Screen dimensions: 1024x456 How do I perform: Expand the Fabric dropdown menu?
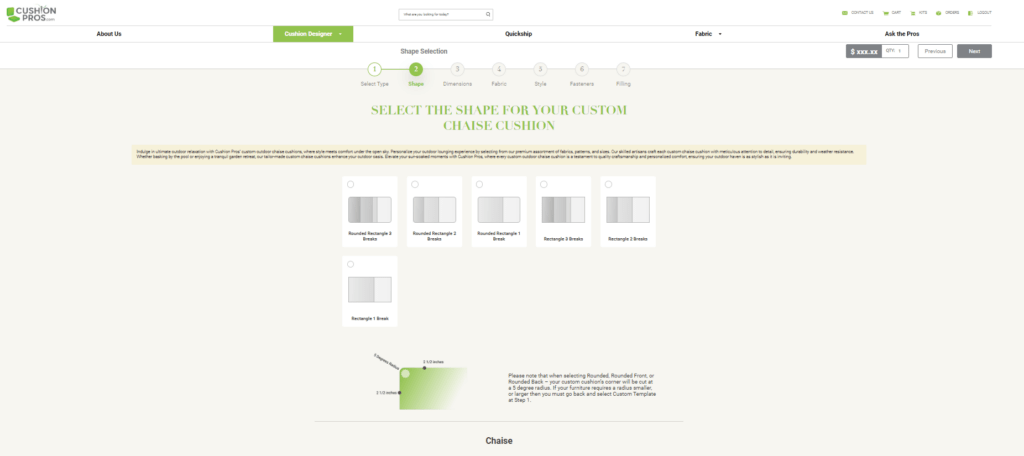pyautogui.click(x=708, y=34)
